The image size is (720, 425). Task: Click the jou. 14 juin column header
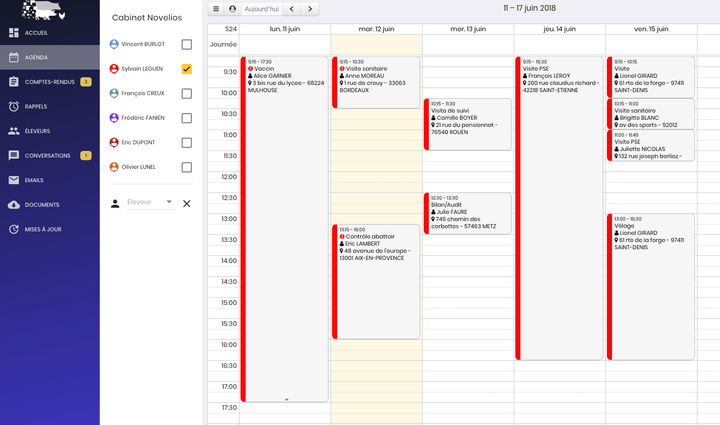pyautogui.click(x=560, y=29)
